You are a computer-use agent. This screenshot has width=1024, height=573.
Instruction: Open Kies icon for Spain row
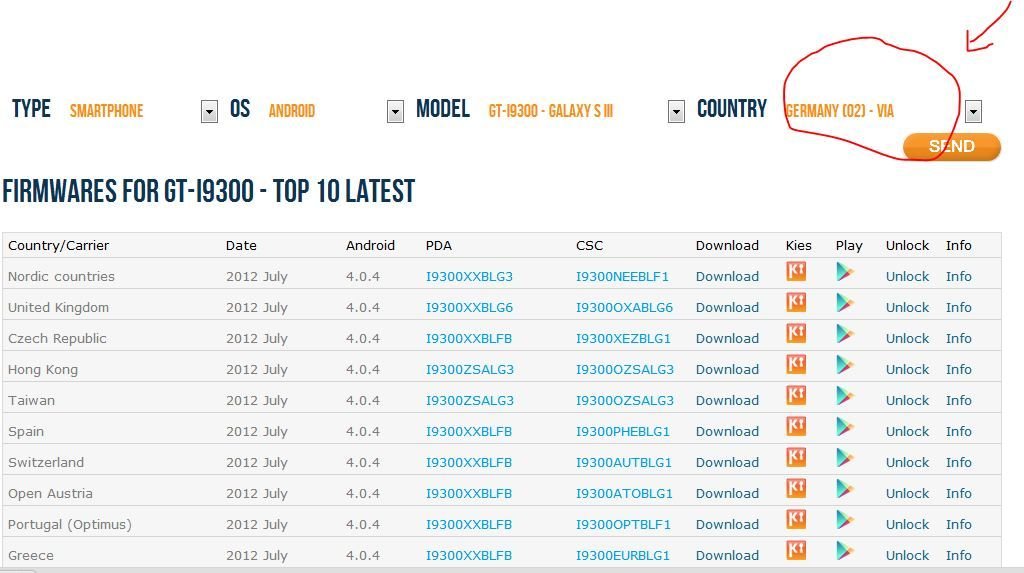[795, 426]
